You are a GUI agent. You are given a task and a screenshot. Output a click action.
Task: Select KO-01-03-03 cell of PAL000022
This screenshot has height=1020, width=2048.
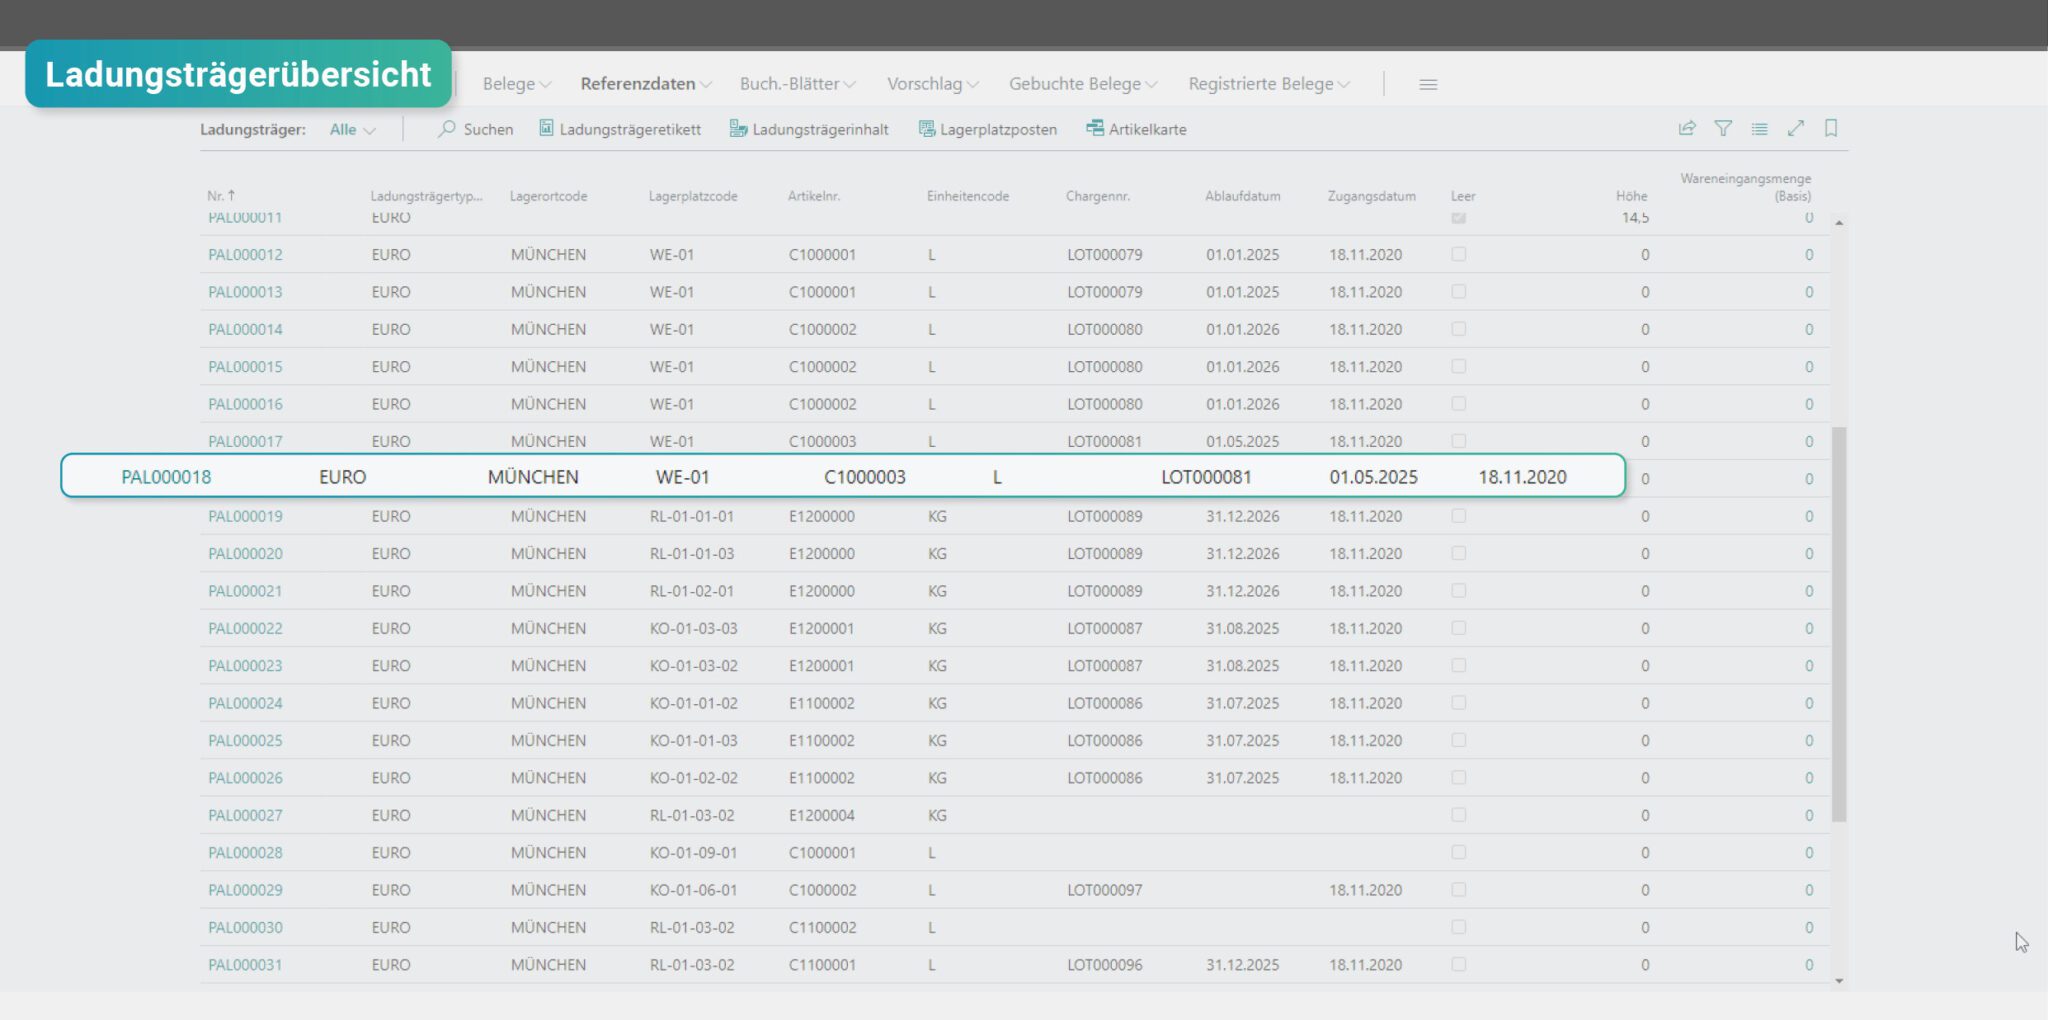694,628
